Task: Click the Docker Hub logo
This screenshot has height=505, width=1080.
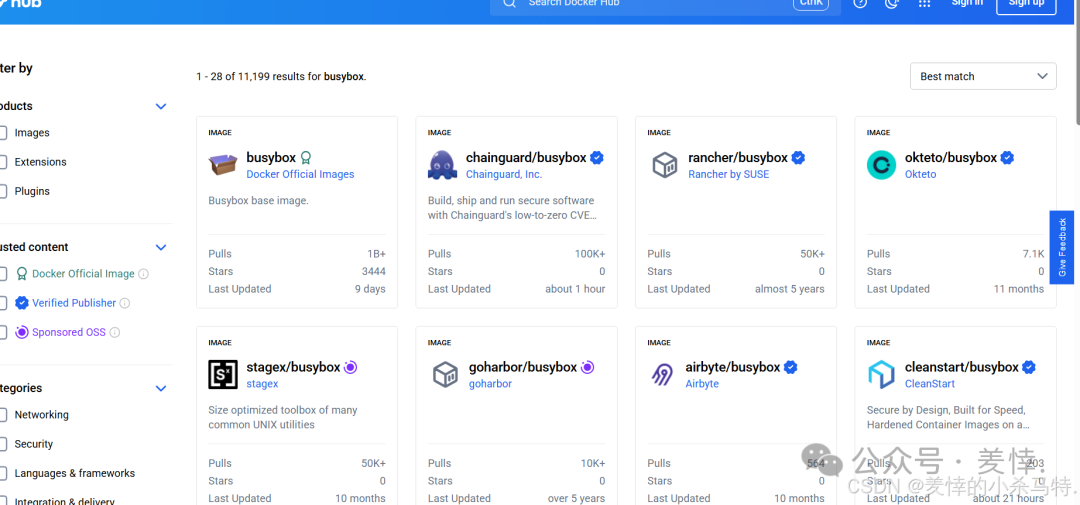Action: (21, 3)
